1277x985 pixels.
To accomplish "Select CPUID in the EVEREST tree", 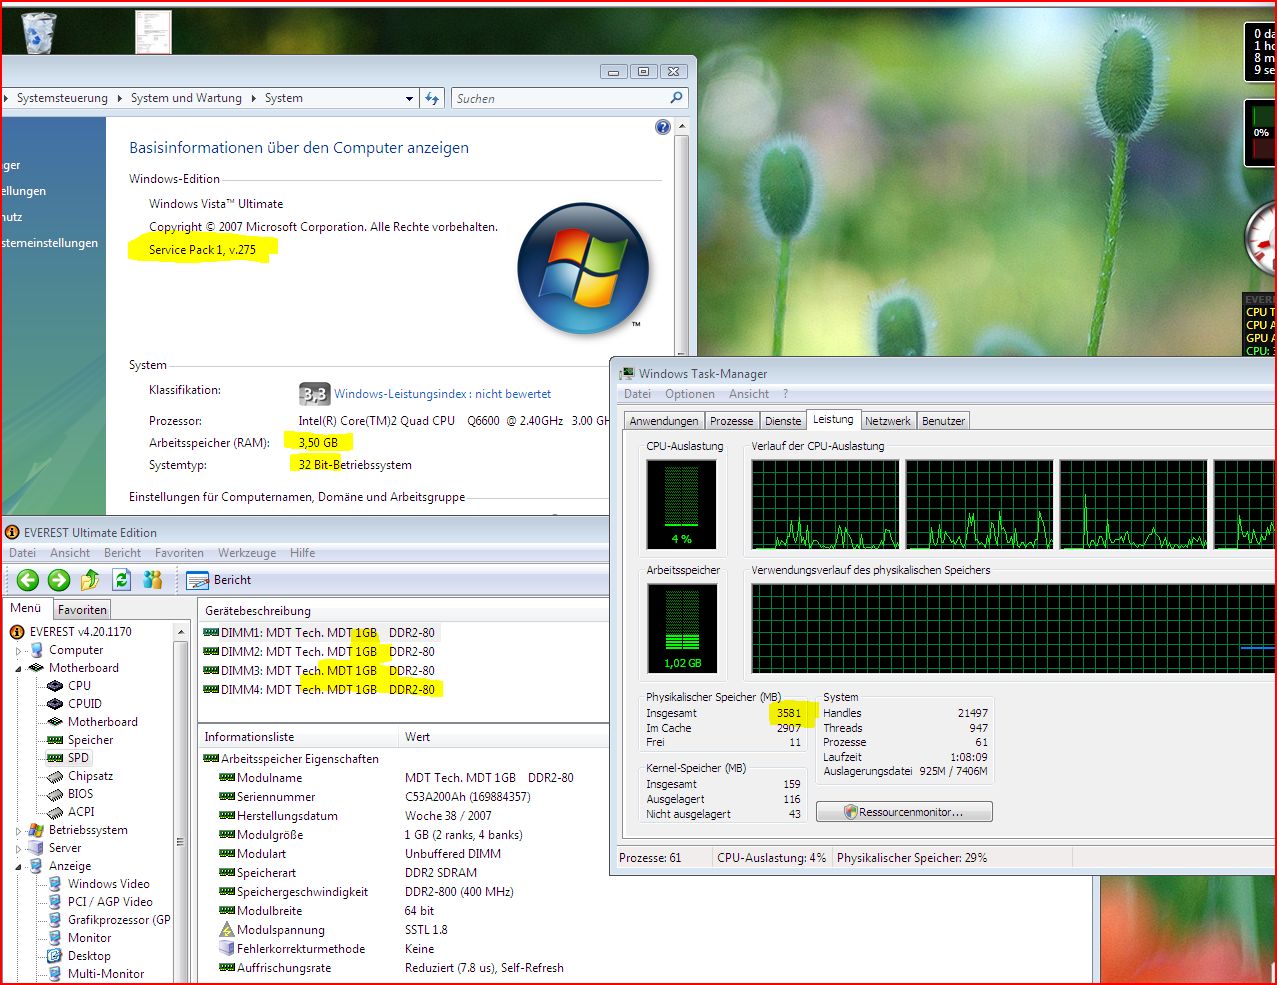I will 85,704.
